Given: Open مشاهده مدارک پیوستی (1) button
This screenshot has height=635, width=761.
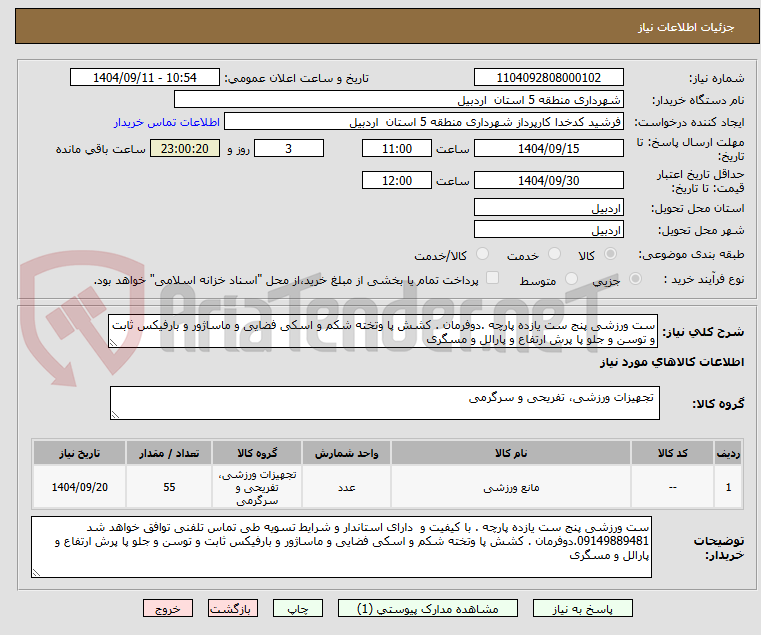Looking at the screenshot, I should point(428,608).
